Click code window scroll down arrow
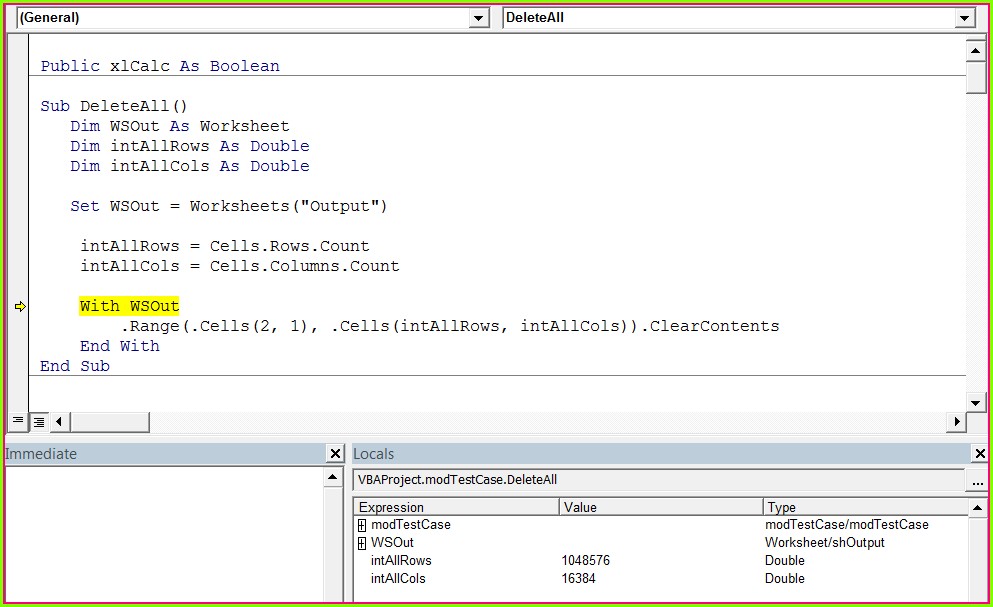 coord(975,402)
